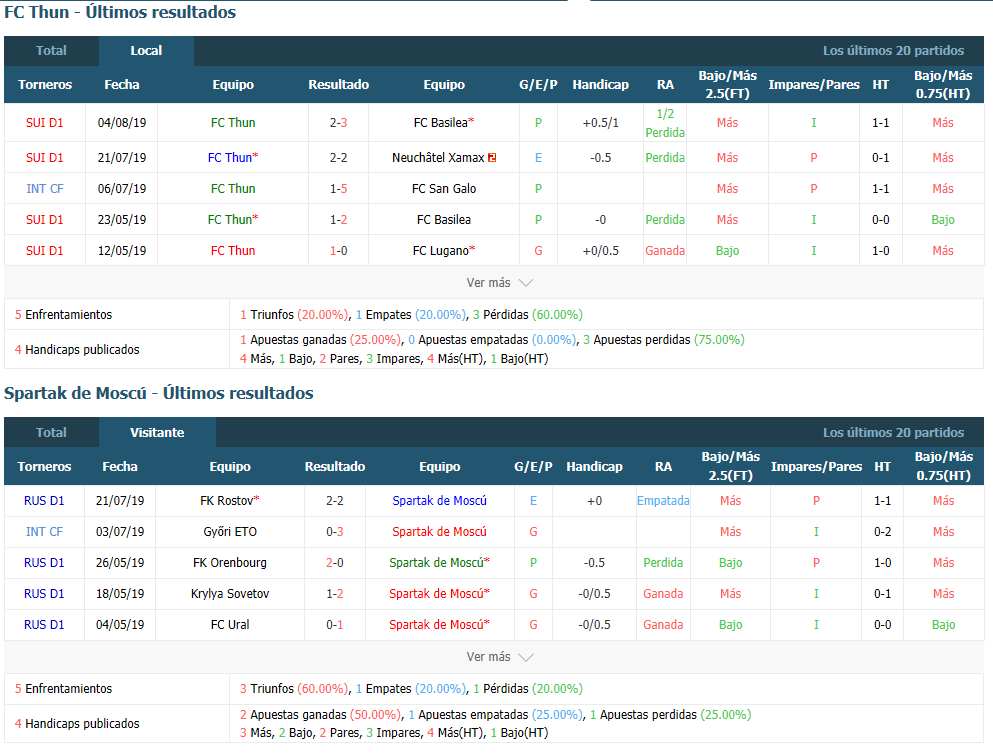
Task: Click half-time score 0-2 in Győri ETO row
Action: point(883,532)
